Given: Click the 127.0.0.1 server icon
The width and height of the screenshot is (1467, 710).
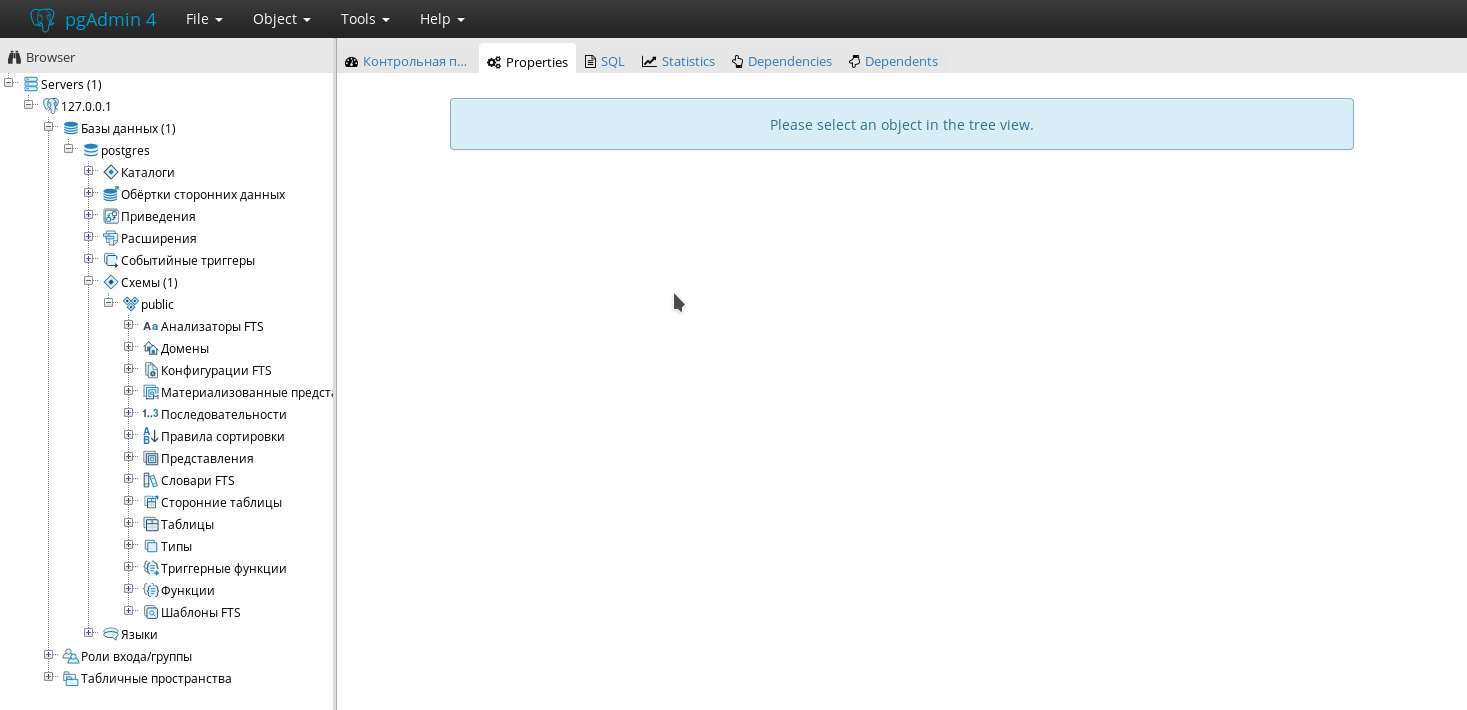Looking at the screenshot, I should tap(51, 107).
